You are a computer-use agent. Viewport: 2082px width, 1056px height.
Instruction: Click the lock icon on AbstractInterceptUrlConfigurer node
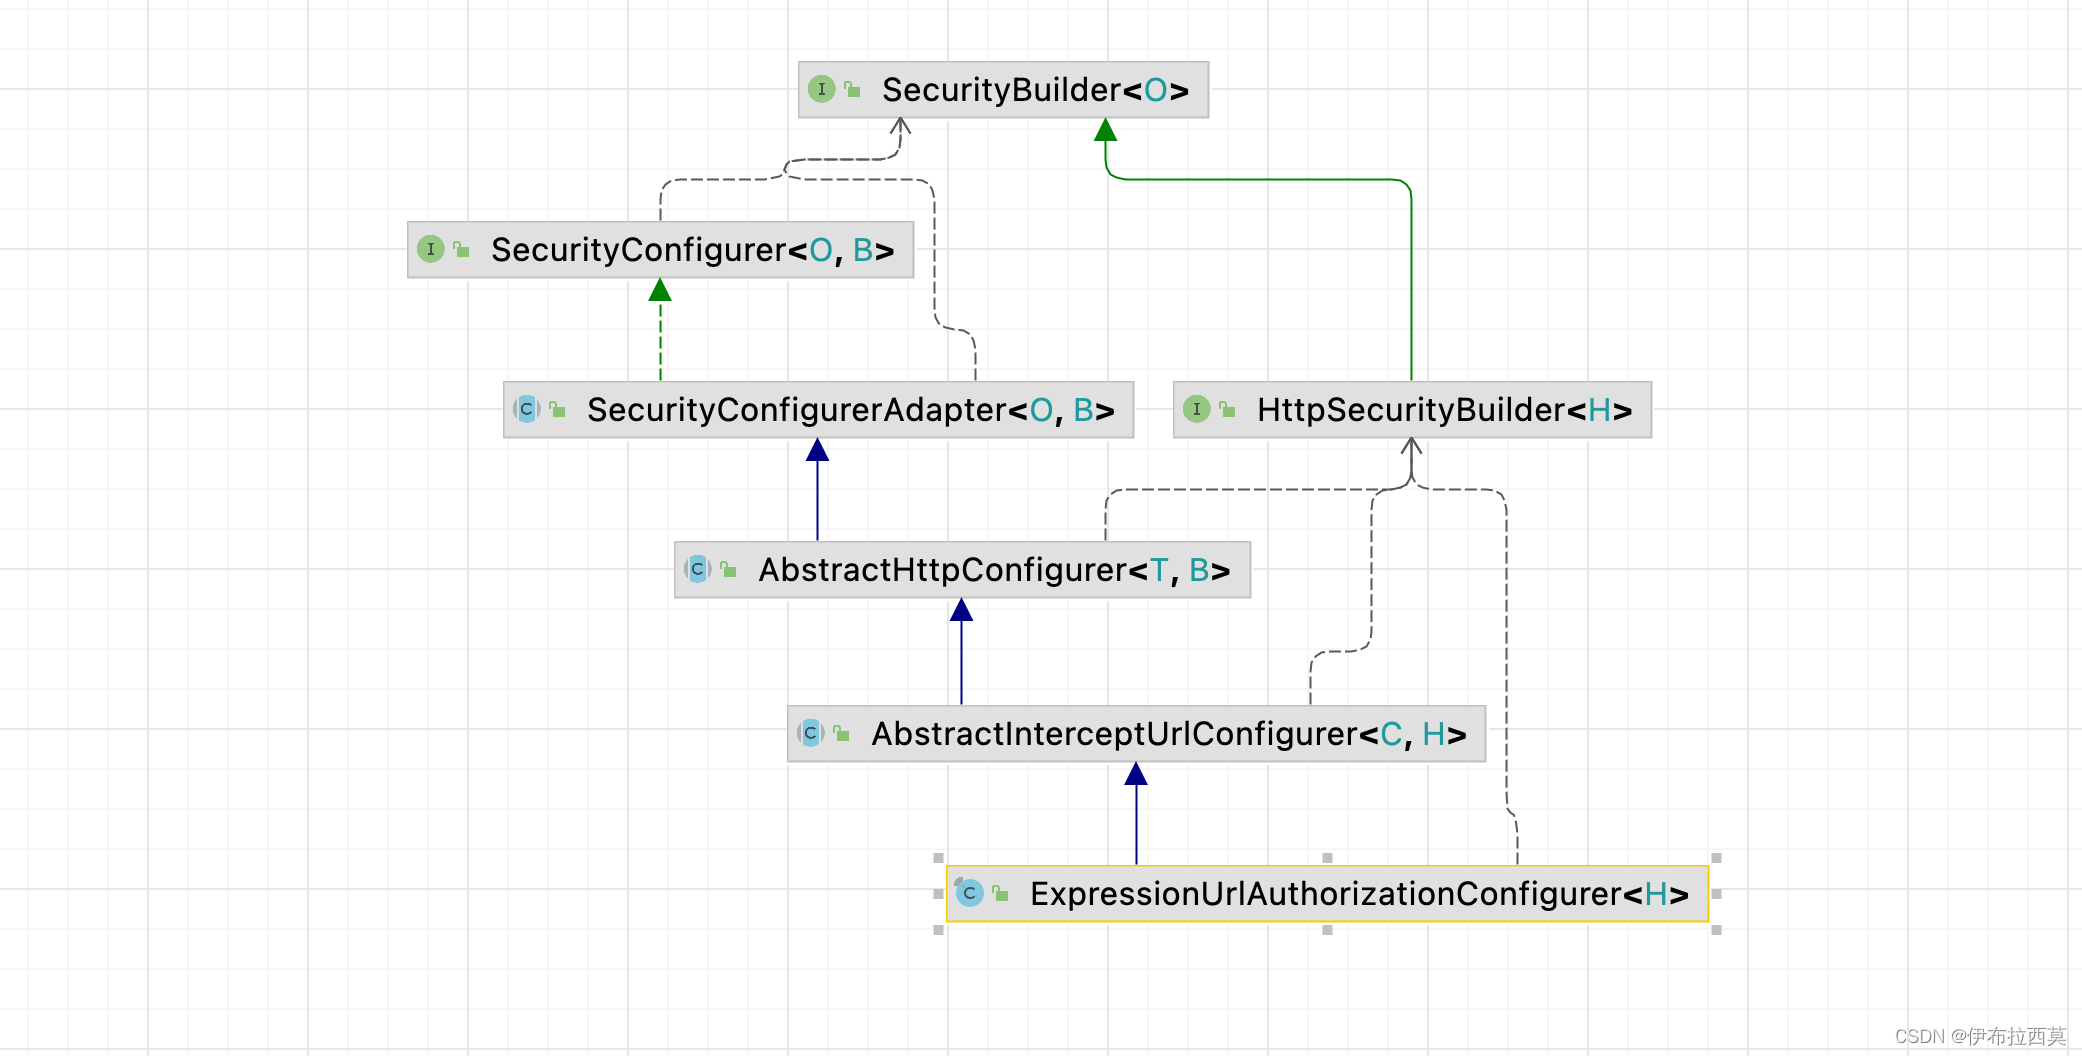[841, 733]
